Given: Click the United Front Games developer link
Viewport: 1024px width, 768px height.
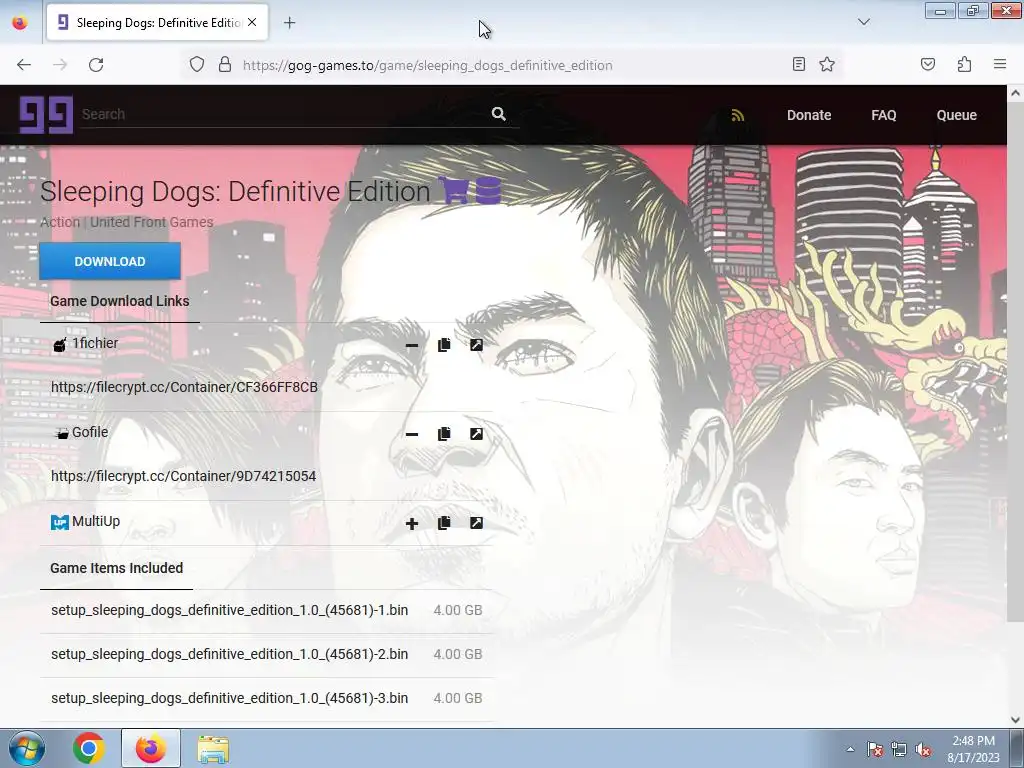Looking at the screenshot, I should click(152, 222).
